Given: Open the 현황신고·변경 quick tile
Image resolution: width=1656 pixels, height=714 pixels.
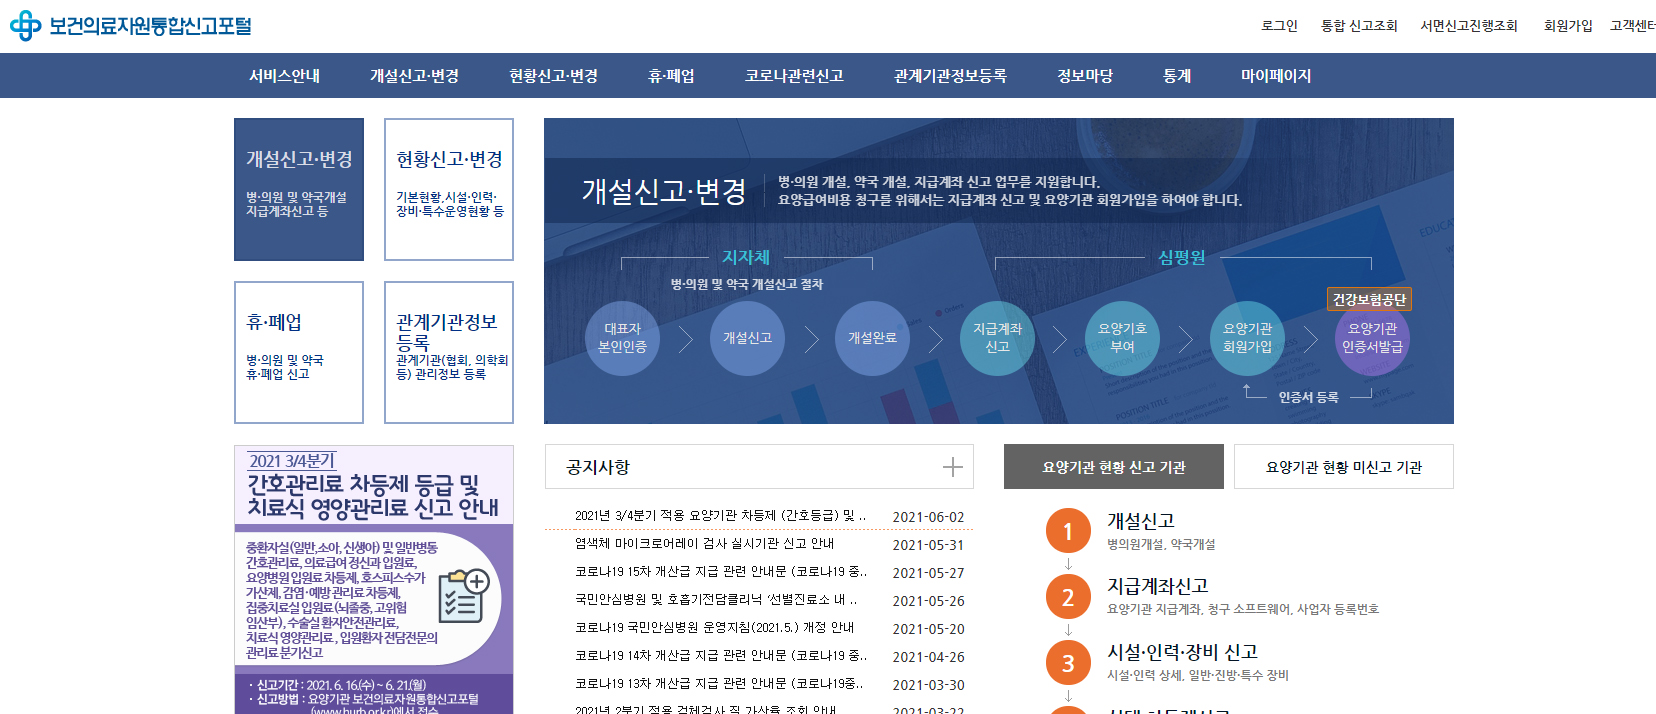Looking at the screenshot, I should 449,189.
